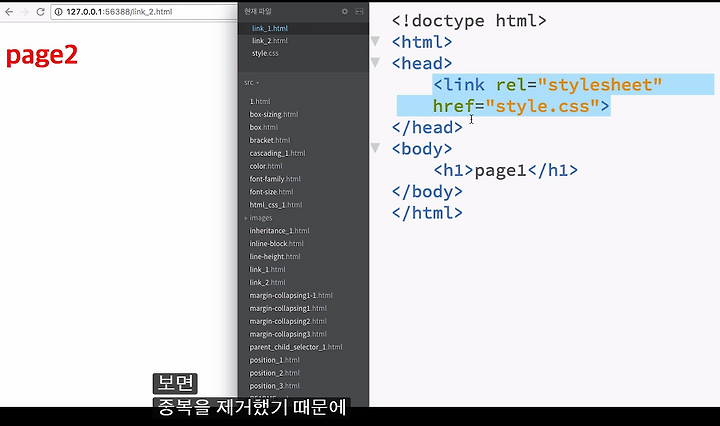The image size is (720, 426).
Task: Click the href="style.css" code line
Action: tap(521, 106)
